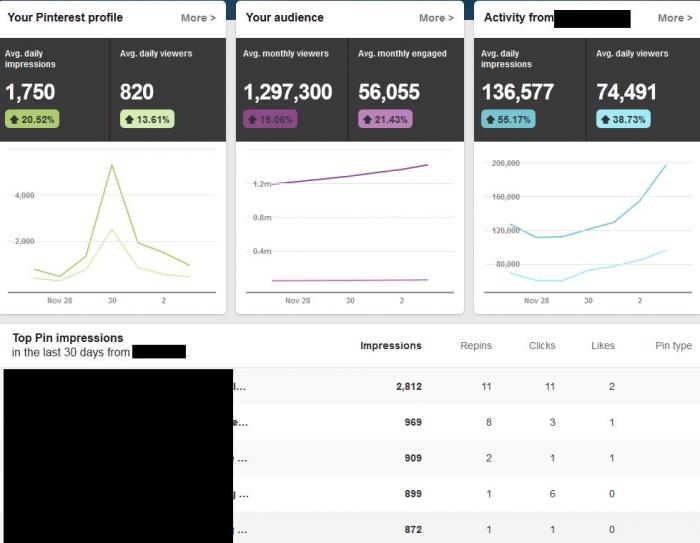
Task: Sort the table by Likes column
Action: pyautogui.click(x=603, y=346)
